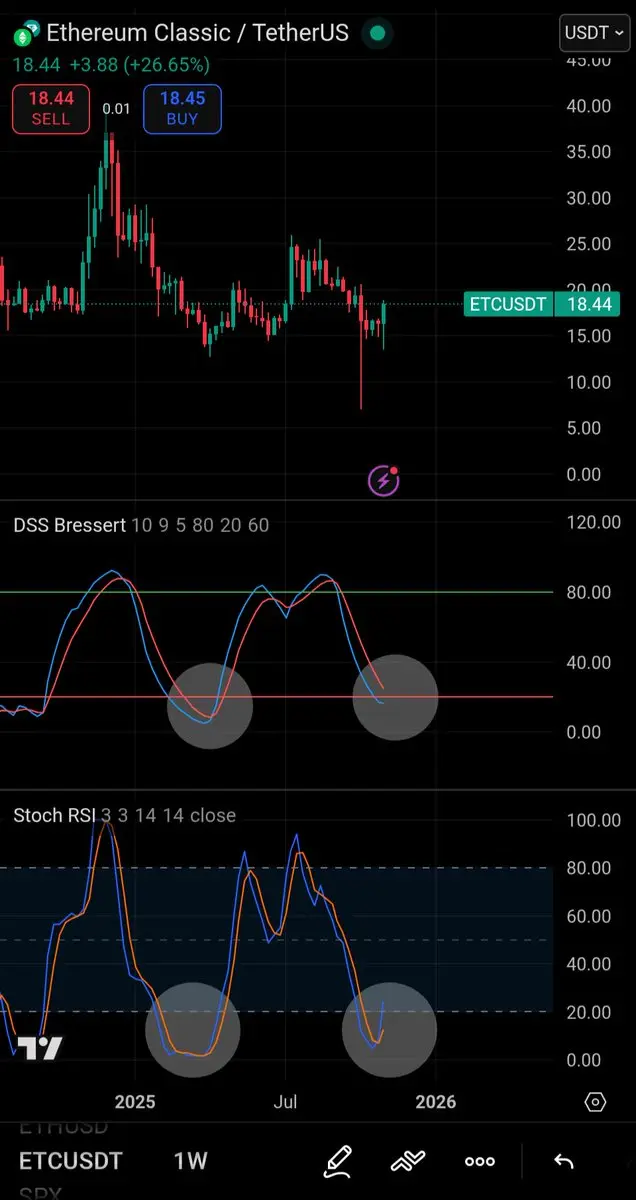Open the USDT currency dropdown
Screen dimensions: 636x1200
pos(595,33)
